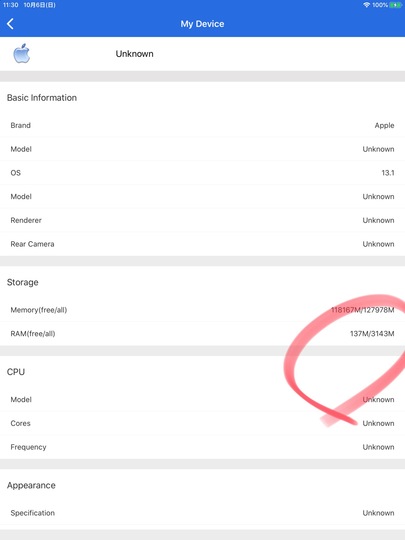This screenshot has width=405, height=540.
Task: Tap the Memory(free/all) storage row
Action: [202, 310]
